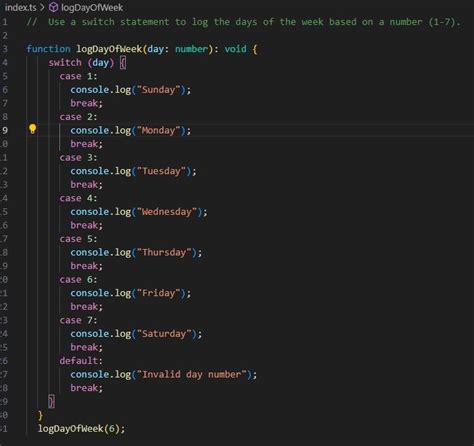Click the void return type
The image size is (474, 446).
(235, 49)
